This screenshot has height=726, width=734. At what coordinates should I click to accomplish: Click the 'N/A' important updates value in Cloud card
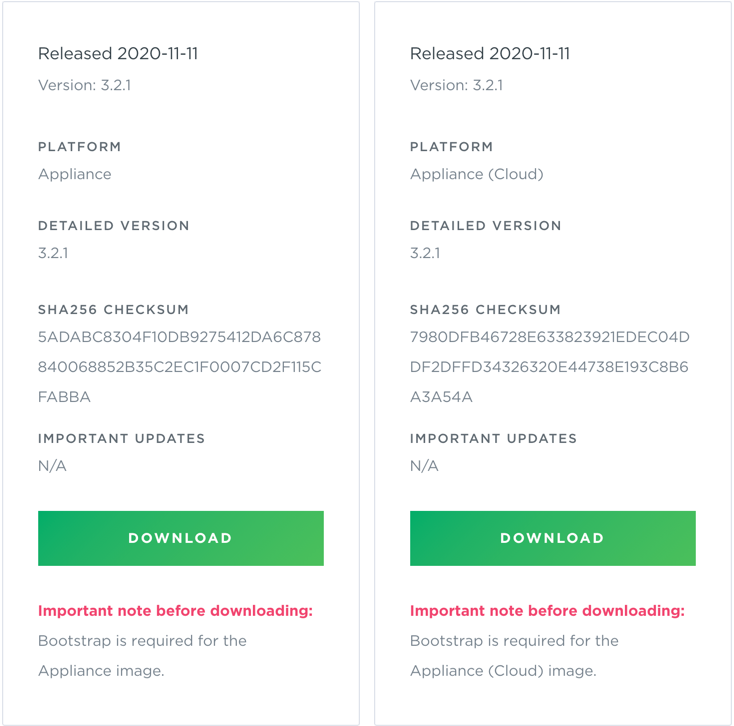[x=424, y=466]
